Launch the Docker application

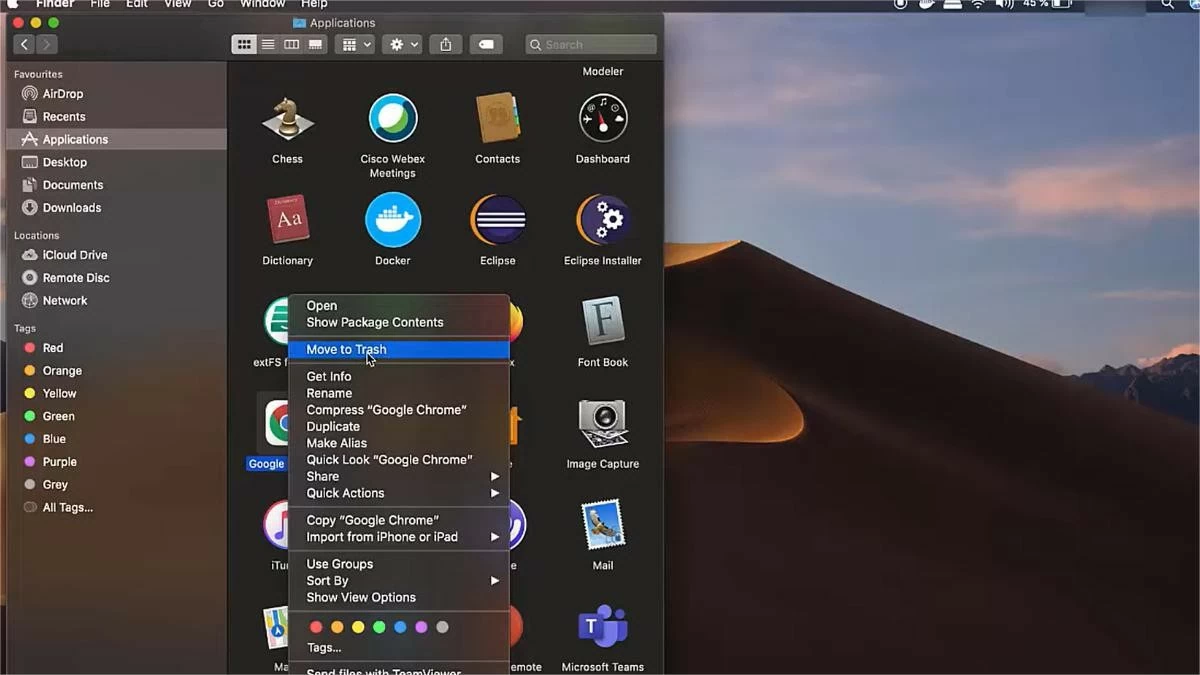[x=392, y=220]
